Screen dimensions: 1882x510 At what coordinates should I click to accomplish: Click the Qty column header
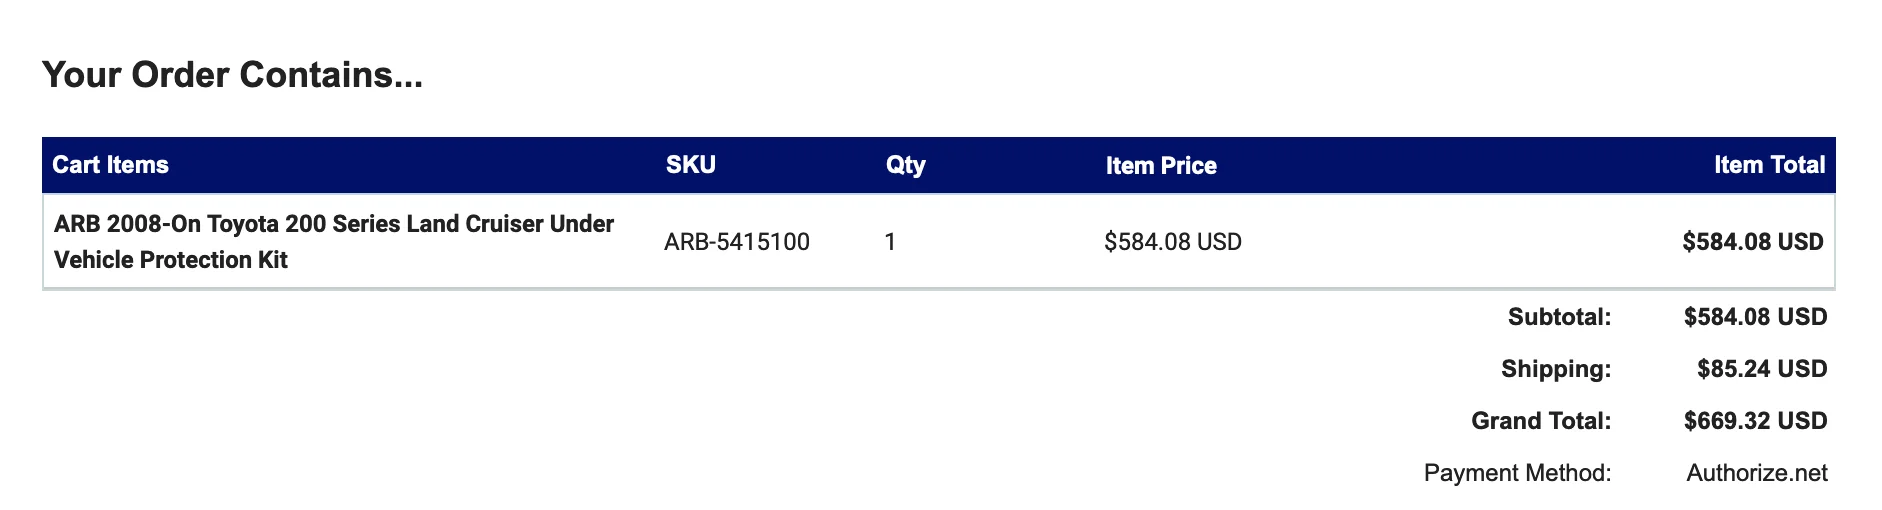pyautogui.click(x=906, y=165)
